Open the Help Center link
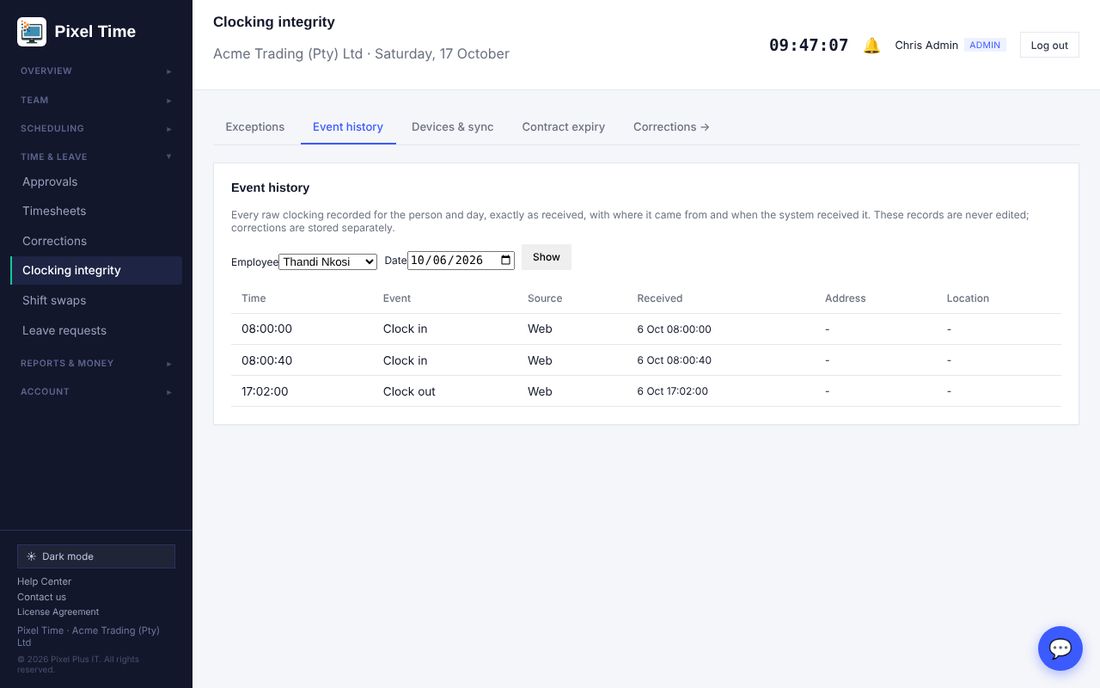 (x=44, y=581)
